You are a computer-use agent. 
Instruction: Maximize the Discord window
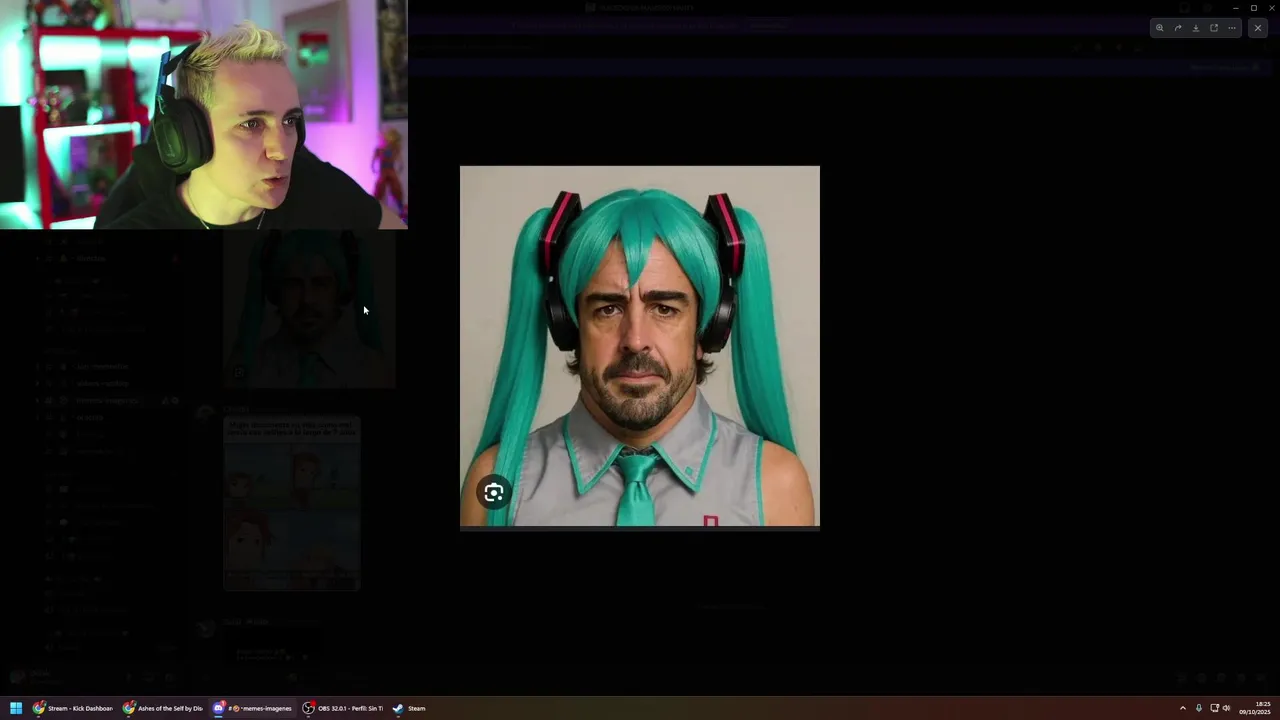click(x=1254, y=8)
